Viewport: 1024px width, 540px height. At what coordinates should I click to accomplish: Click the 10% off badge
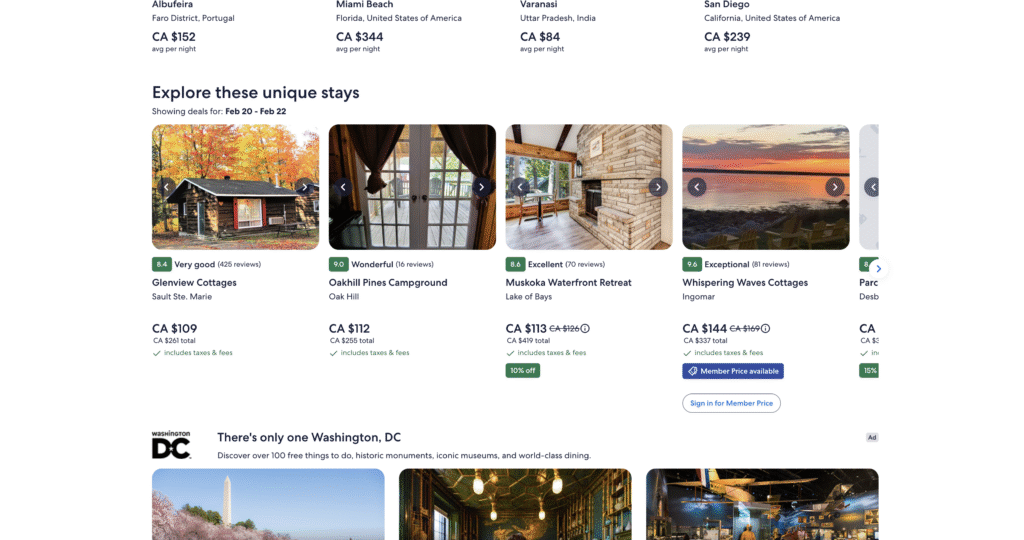522,371
